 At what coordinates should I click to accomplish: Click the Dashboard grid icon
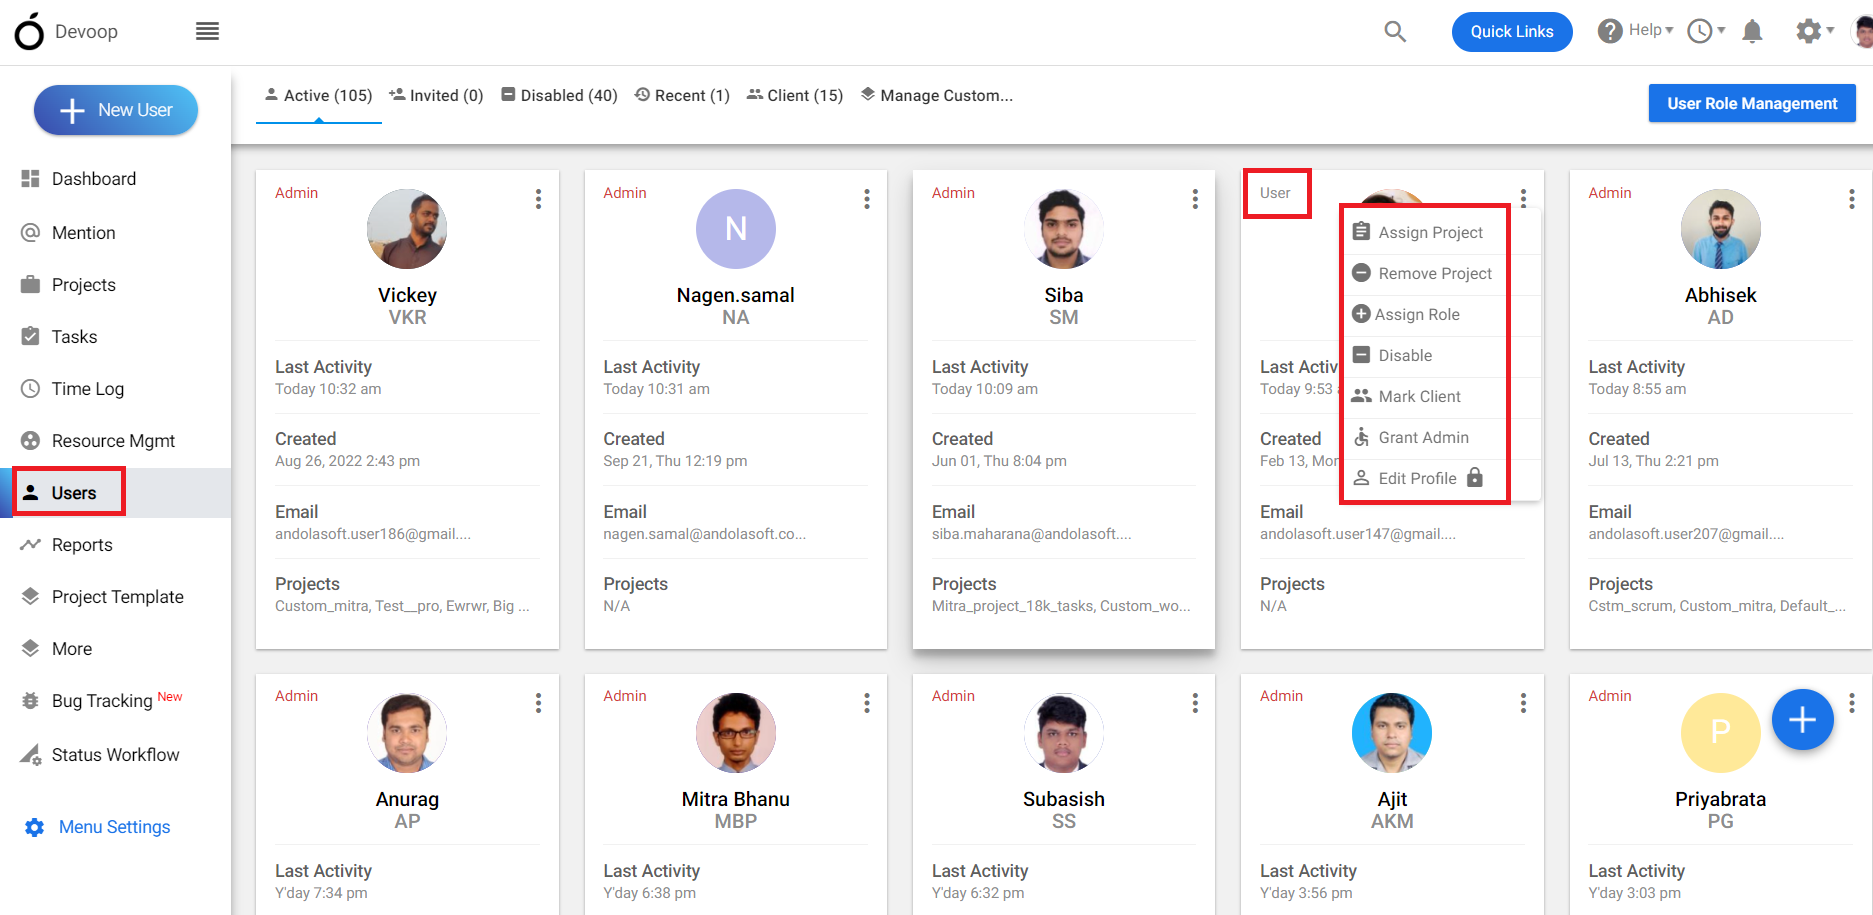point(31,179)
